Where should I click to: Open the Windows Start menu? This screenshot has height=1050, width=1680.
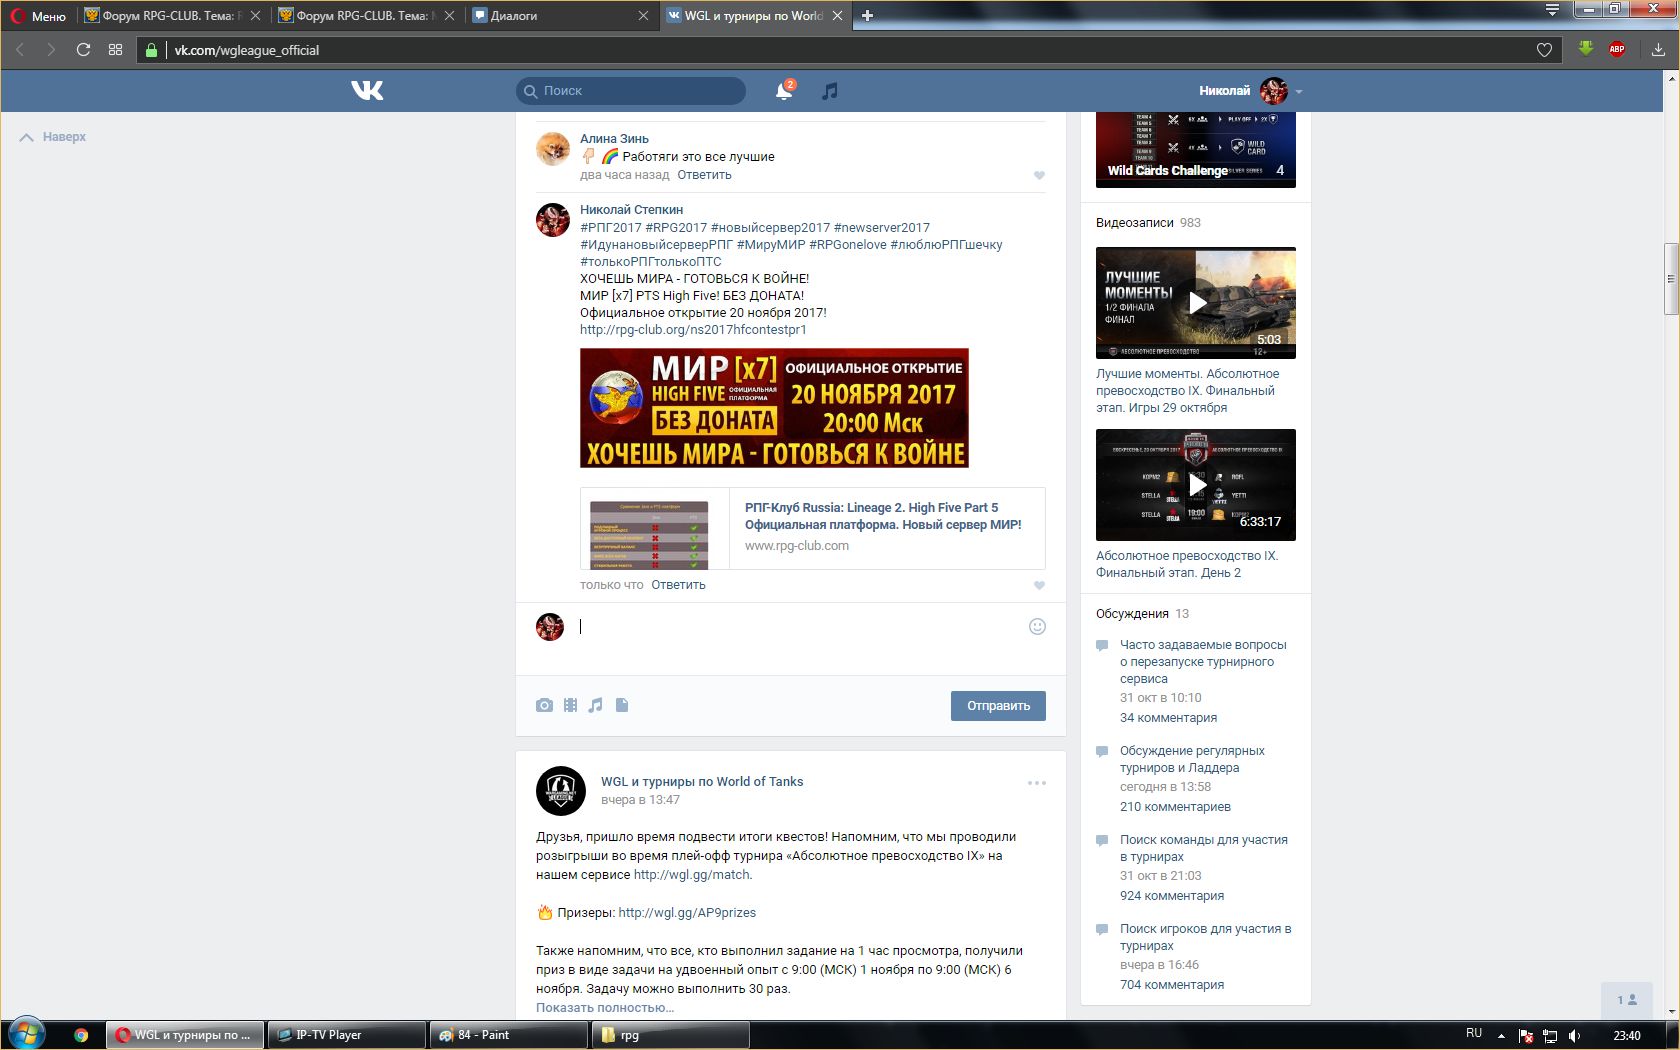tap(27, 1034)
